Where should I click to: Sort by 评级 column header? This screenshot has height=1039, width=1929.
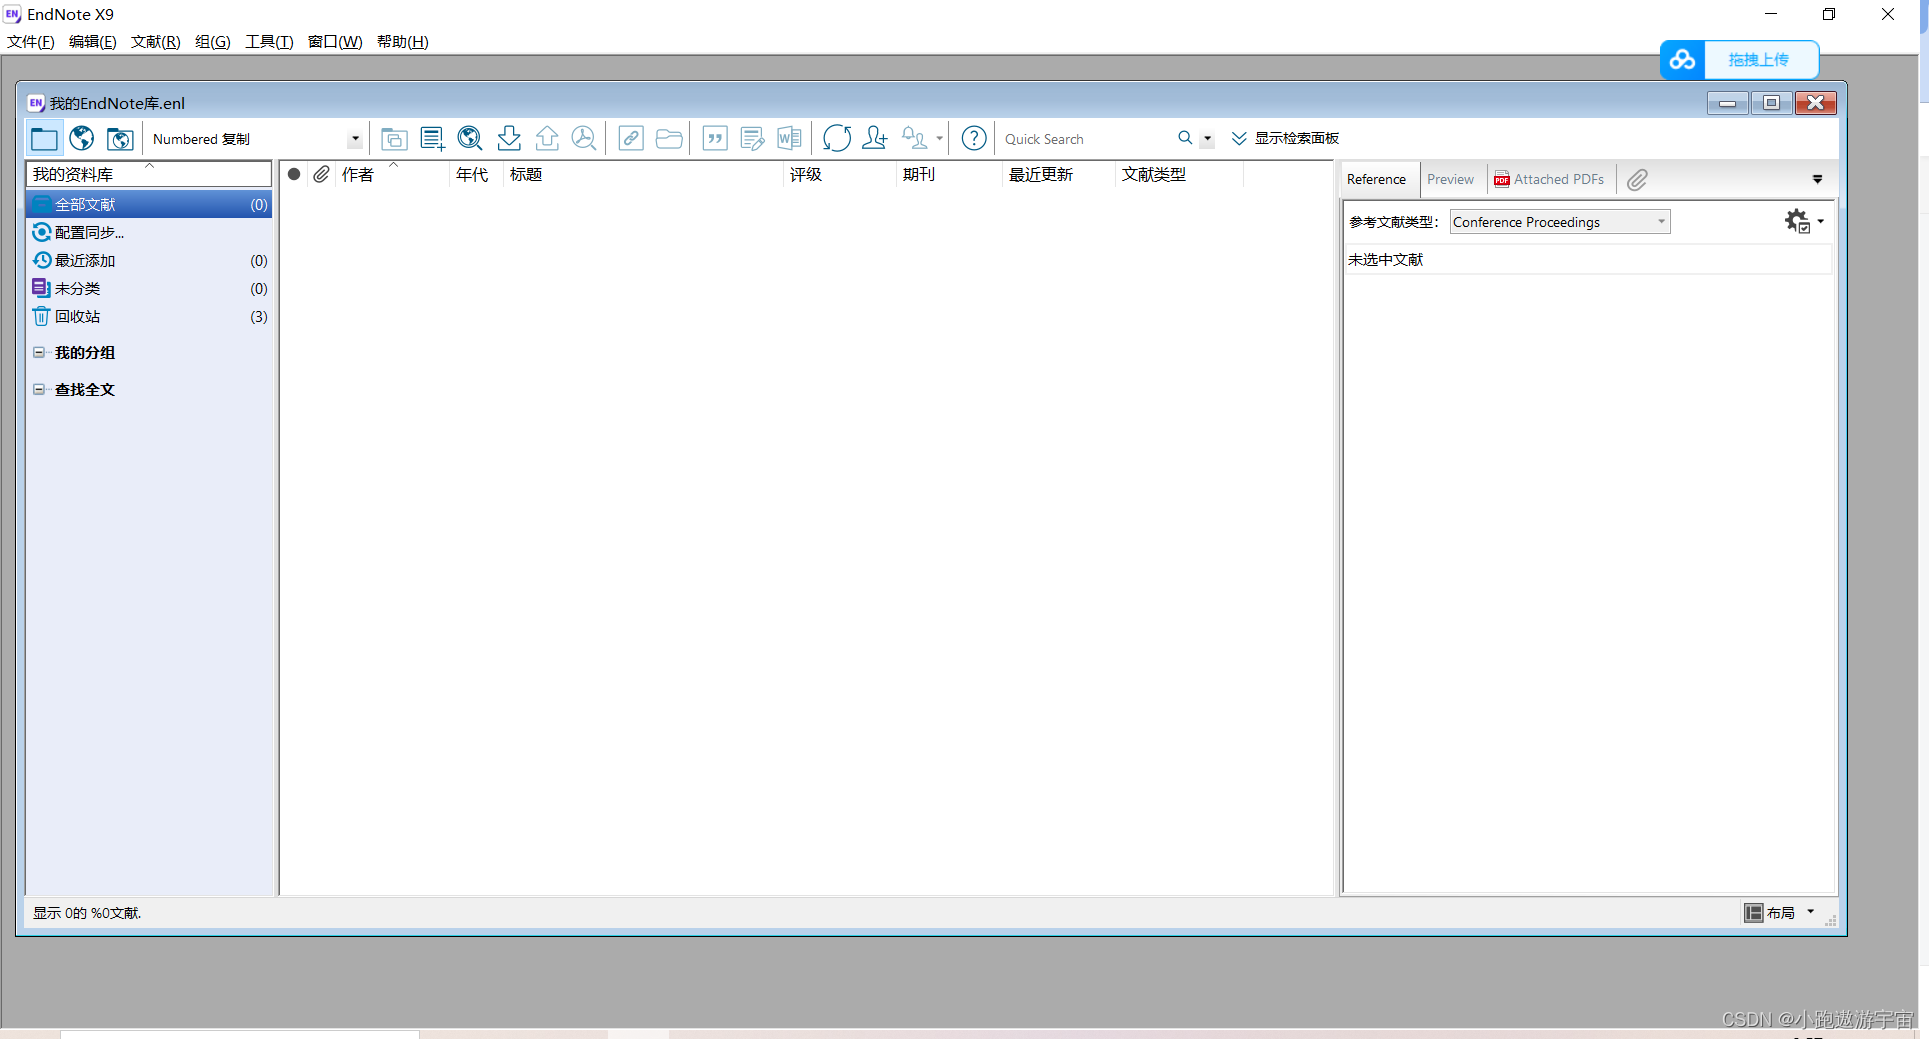840,174
